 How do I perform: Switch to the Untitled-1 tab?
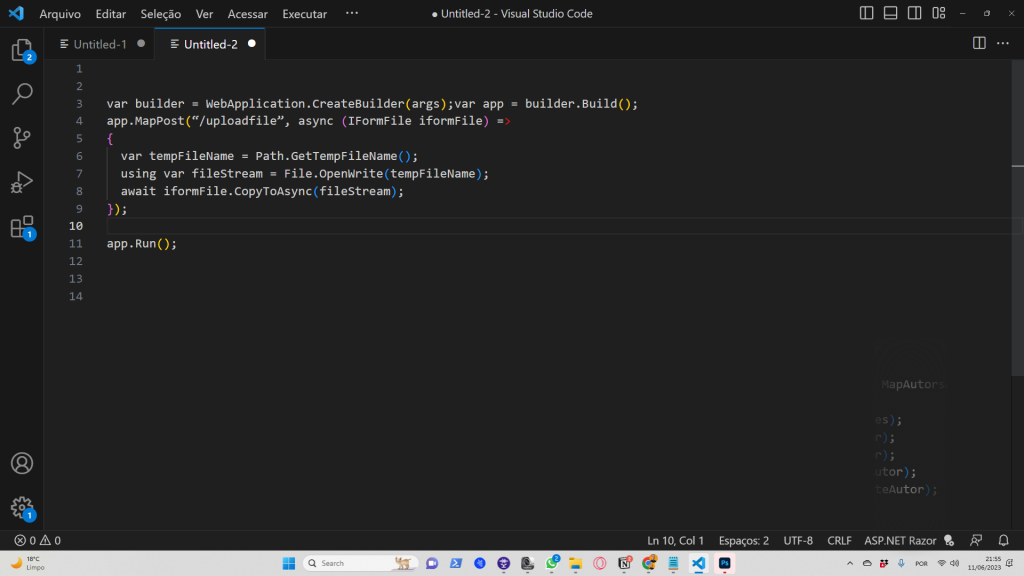[100, 44]
